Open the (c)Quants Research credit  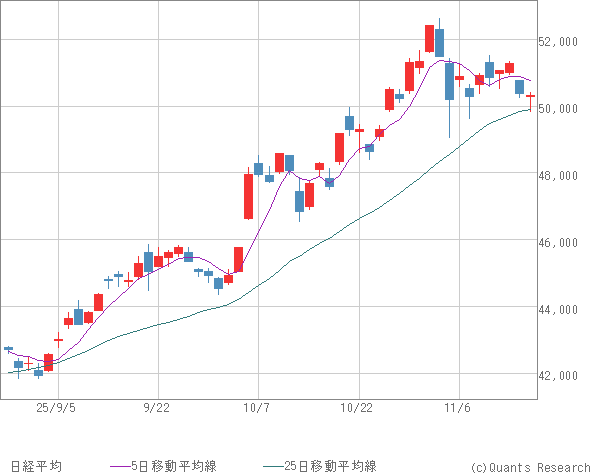coord(529,466)
